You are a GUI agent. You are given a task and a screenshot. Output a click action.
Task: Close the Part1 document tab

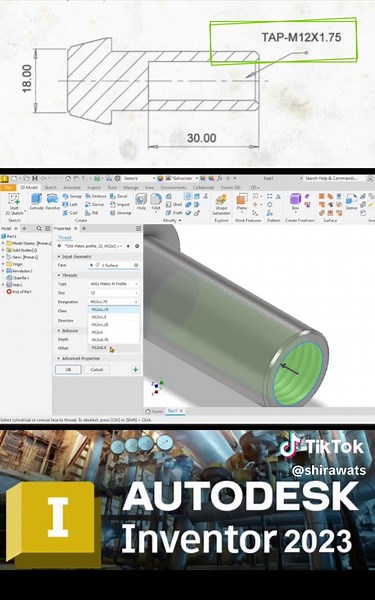pos(181,411)
